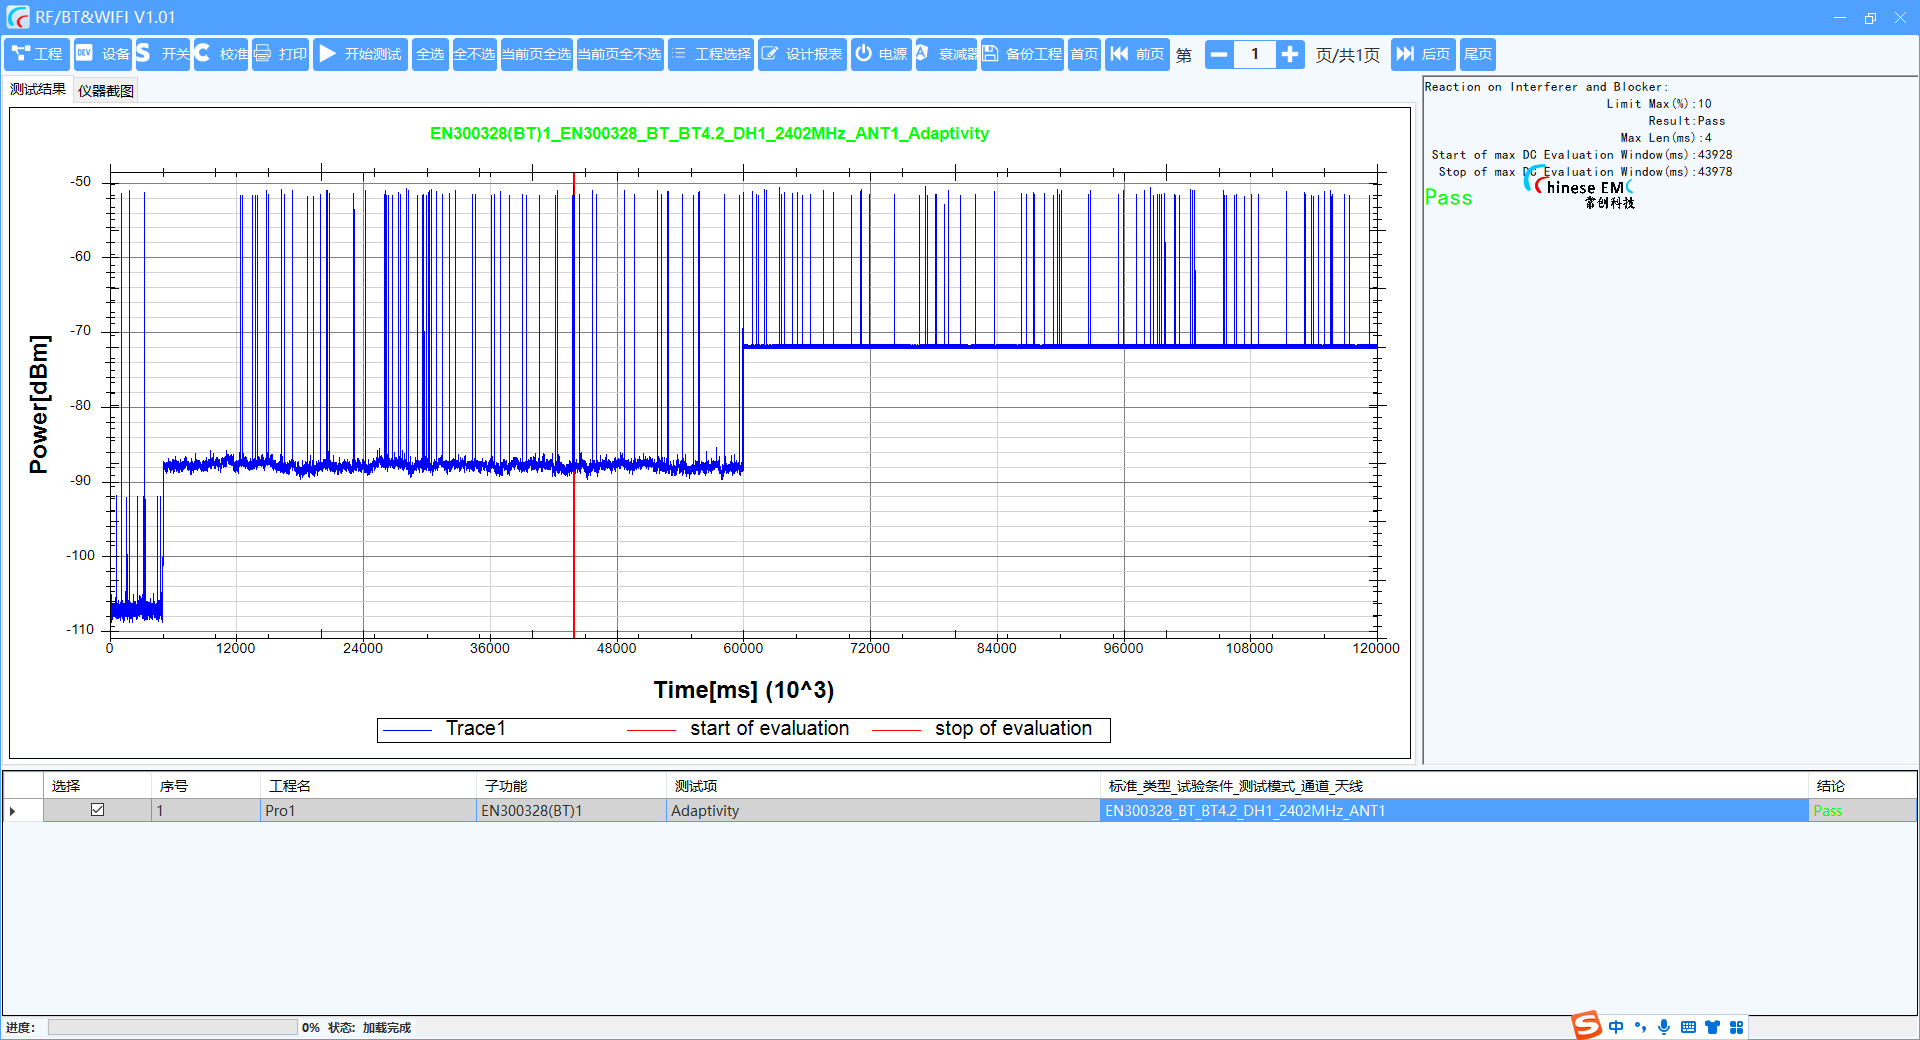Screen dimensions: 1920x1040
Task: Select the Pro1 project name cell
Action: tap(368, 811)
